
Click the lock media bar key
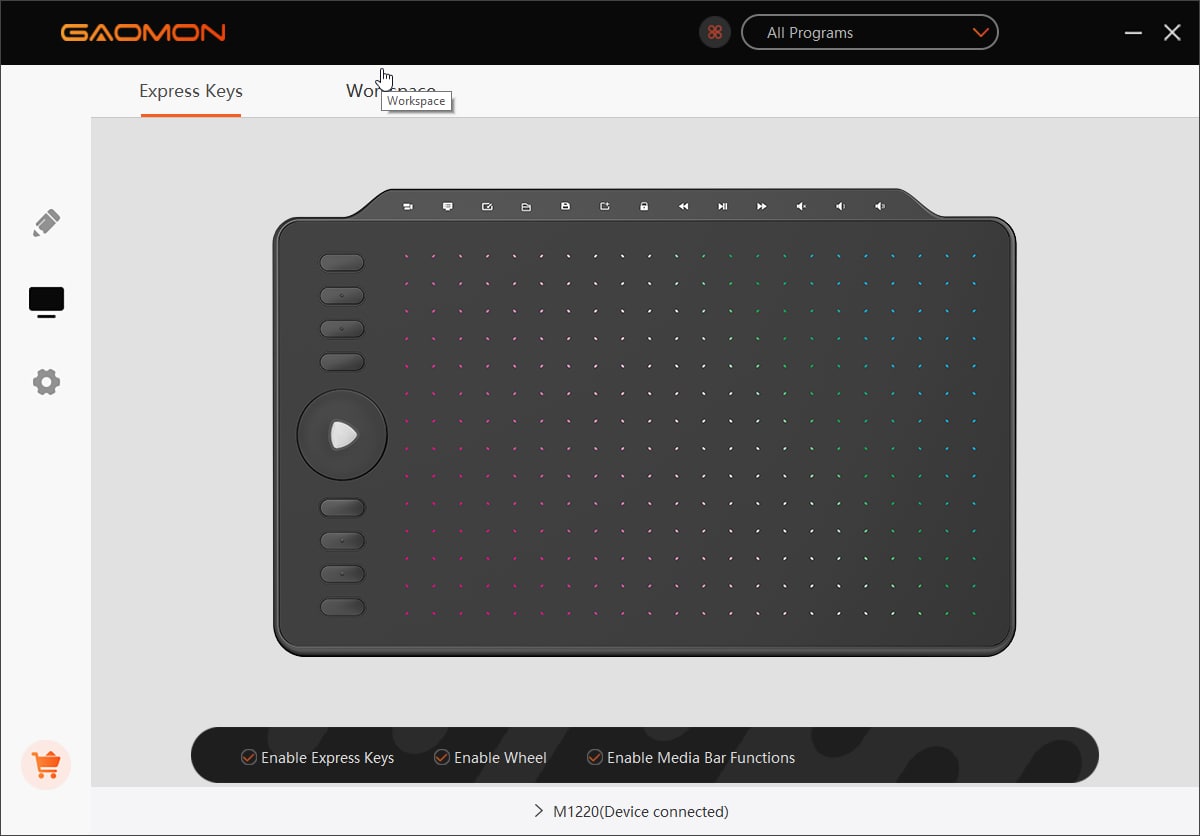coord(644,206)
